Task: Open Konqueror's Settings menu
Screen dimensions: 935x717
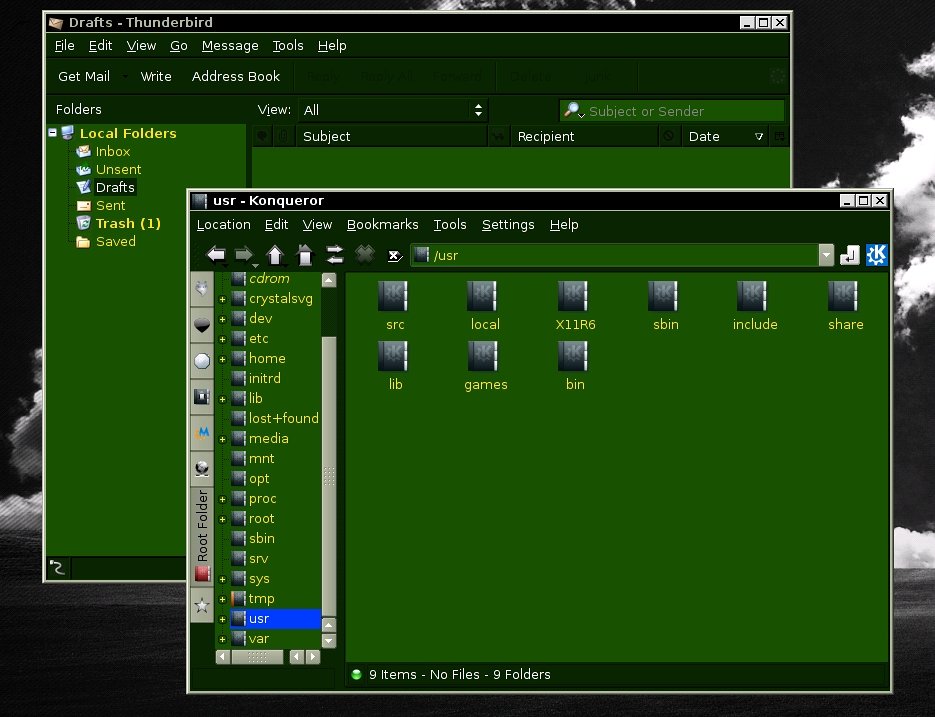Action: tap(508, 225)
